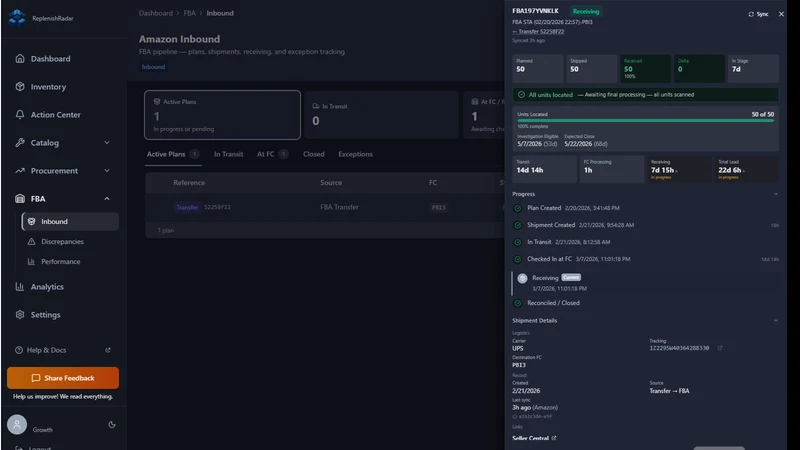Screen dimensions: 800x450
Task: Switch to the In Transit tab
Action: 229,154
